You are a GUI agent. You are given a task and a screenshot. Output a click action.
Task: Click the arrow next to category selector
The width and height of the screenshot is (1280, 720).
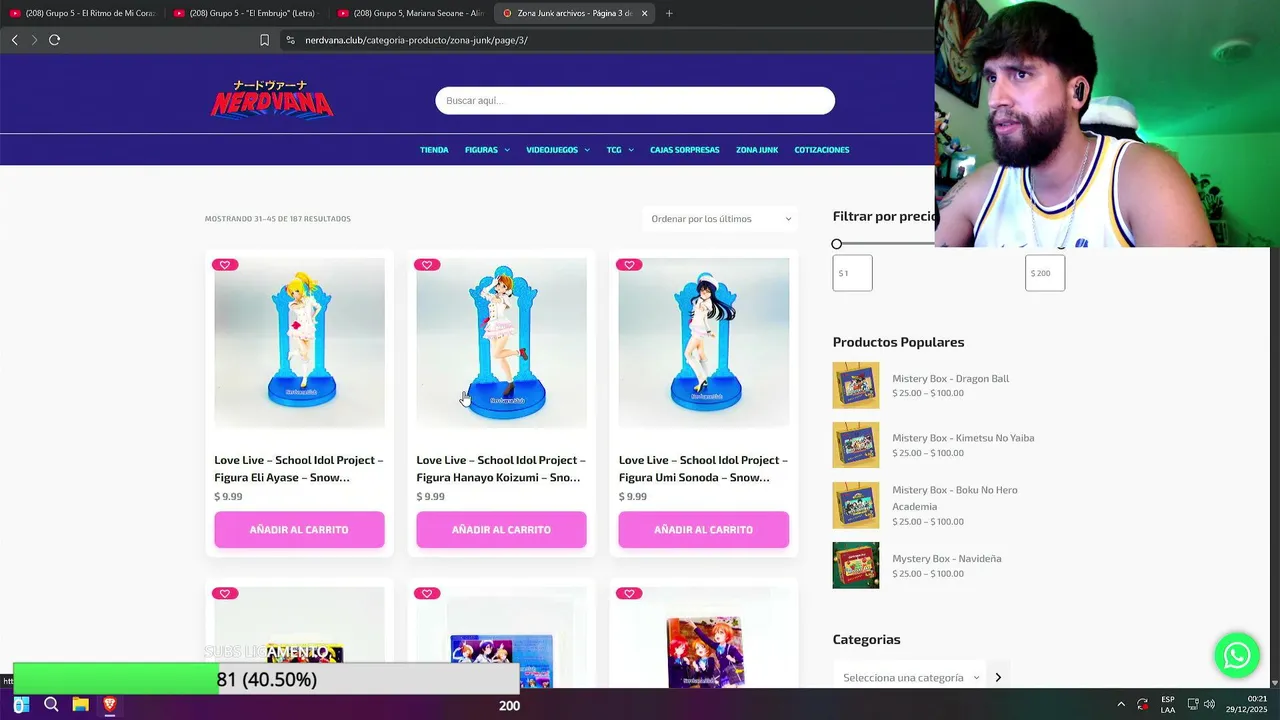pos(998,677)
